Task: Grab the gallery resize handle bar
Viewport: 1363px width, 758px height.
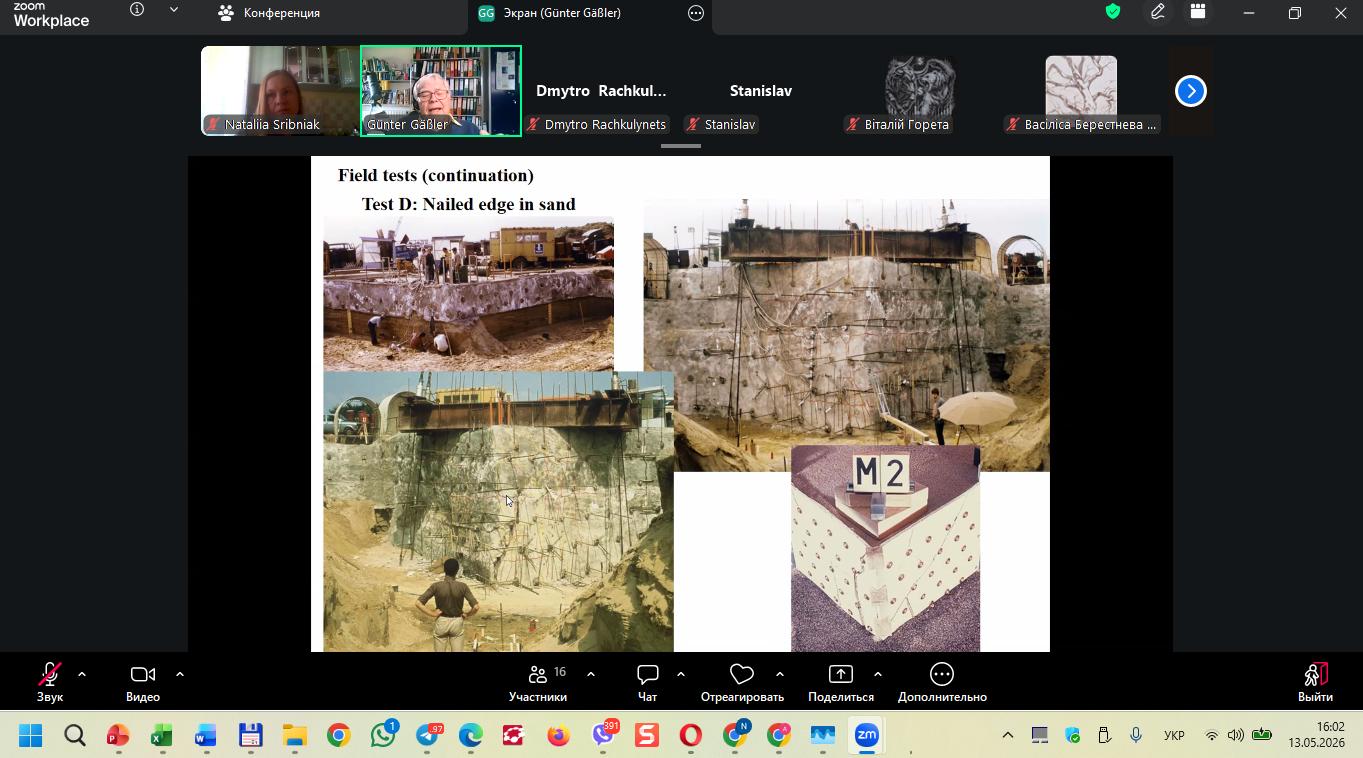Action: click(x=681, y=146)
